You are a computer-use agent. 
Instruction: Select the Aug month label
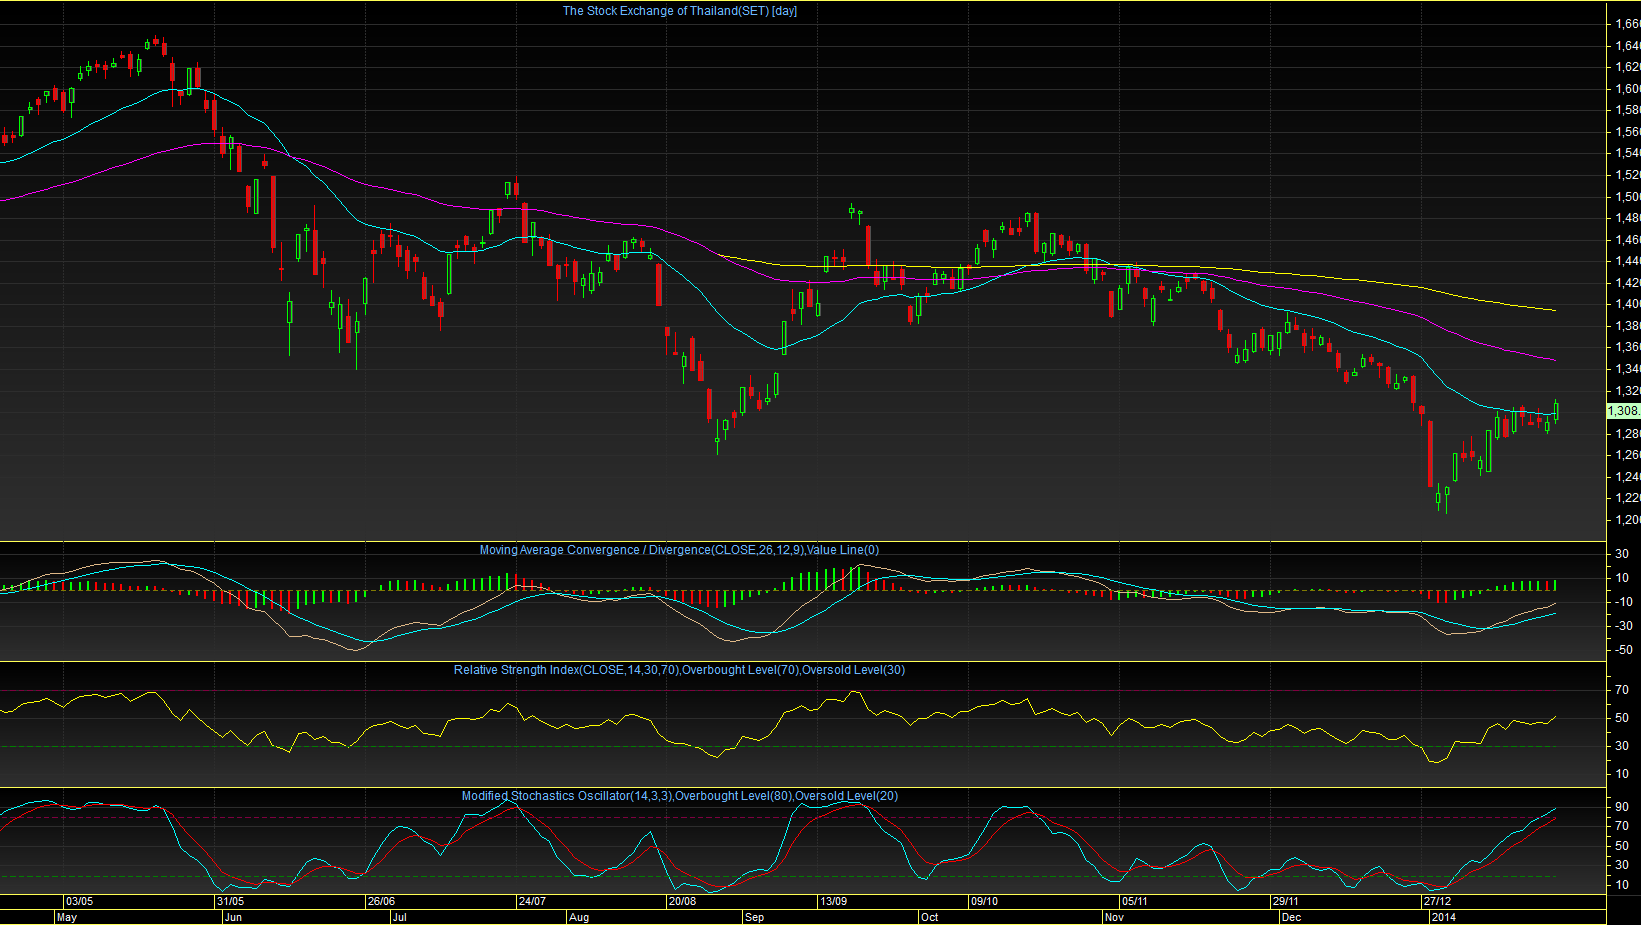(578, 917)
